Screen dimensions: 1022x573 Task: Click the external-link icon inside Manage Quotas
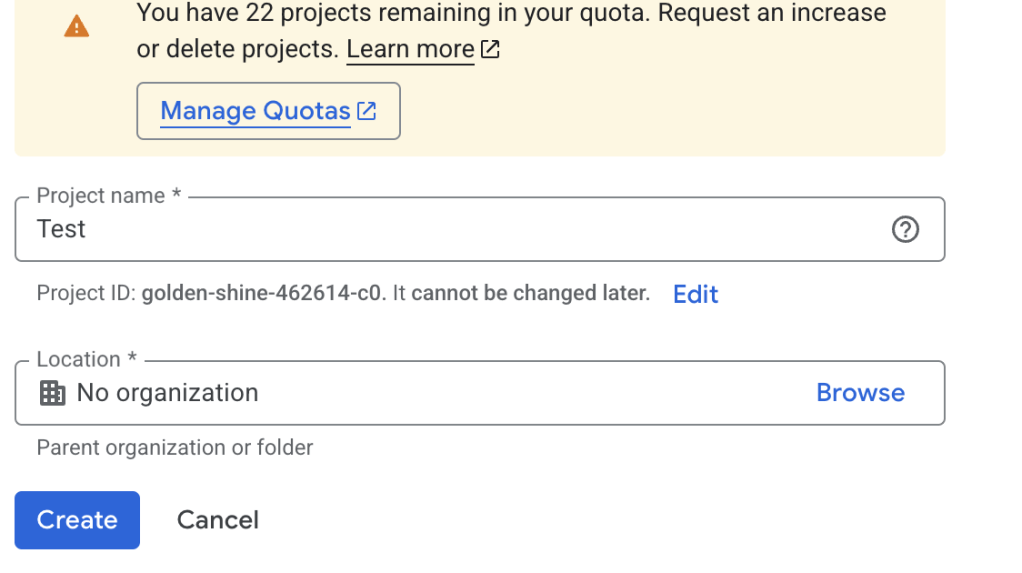pos(367,111)
